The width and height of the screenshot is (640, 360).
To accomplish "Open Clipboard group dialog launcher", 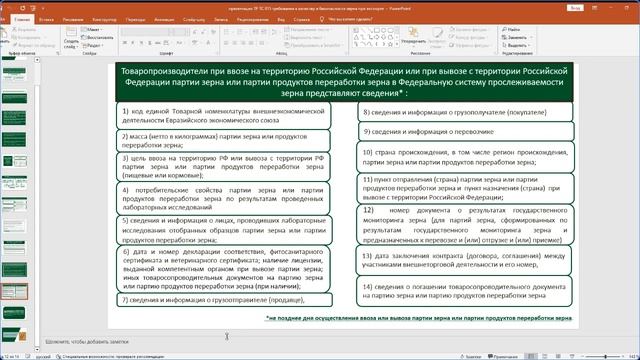I will click(x=58, y=53).
